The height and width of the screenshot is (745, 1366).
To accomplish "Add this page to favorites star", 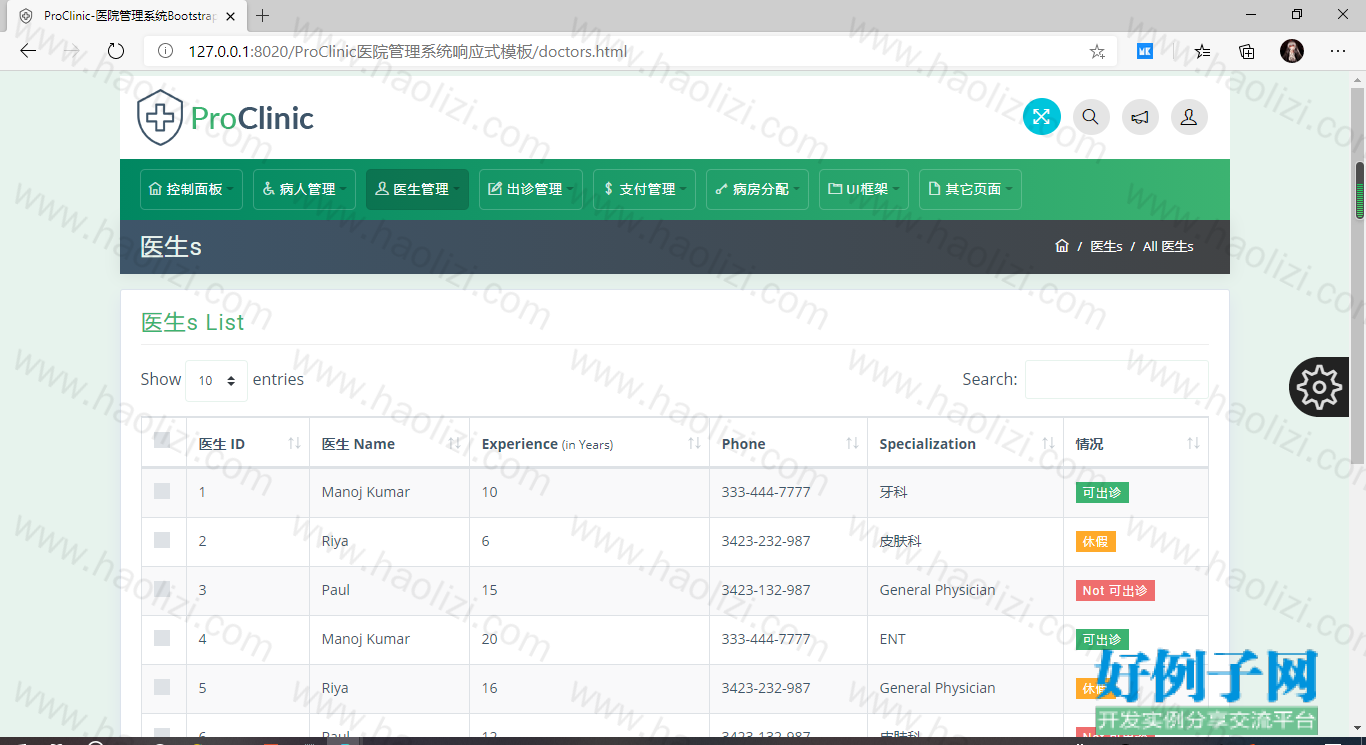I will pyautogui.click(x=1097, y=51).
